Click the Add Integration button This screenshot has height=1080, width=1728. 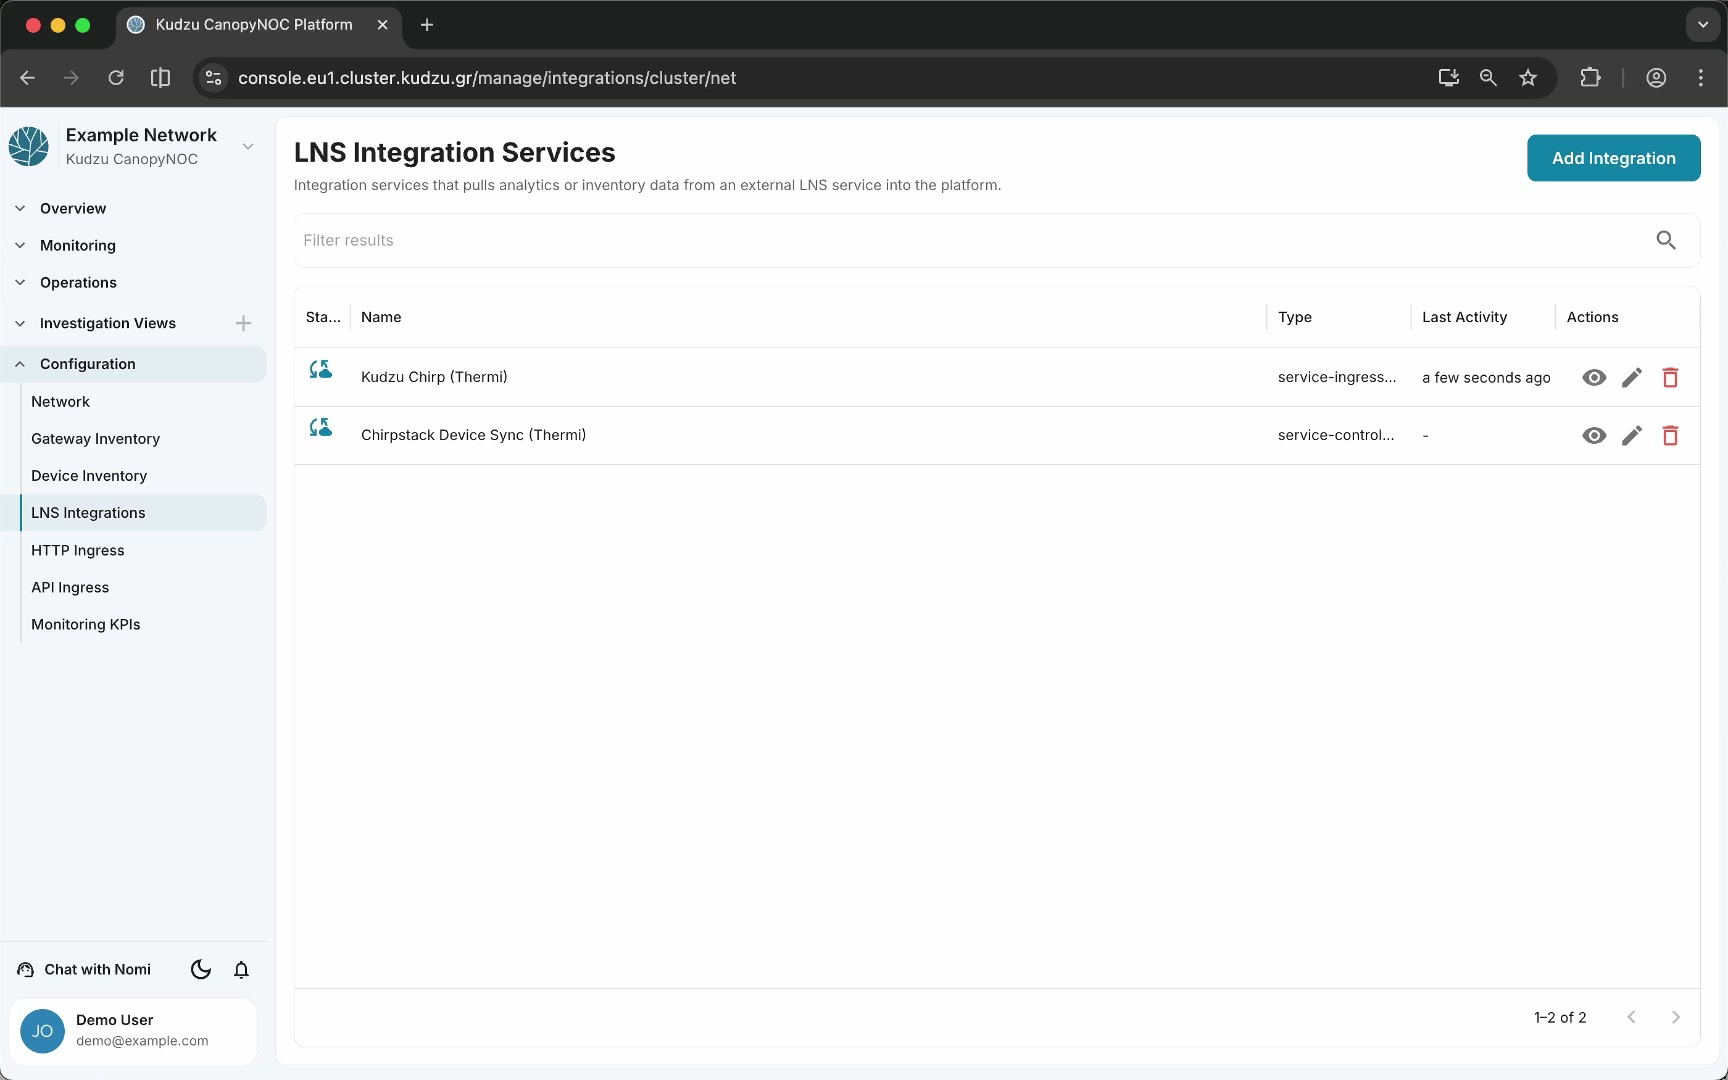1613,158
